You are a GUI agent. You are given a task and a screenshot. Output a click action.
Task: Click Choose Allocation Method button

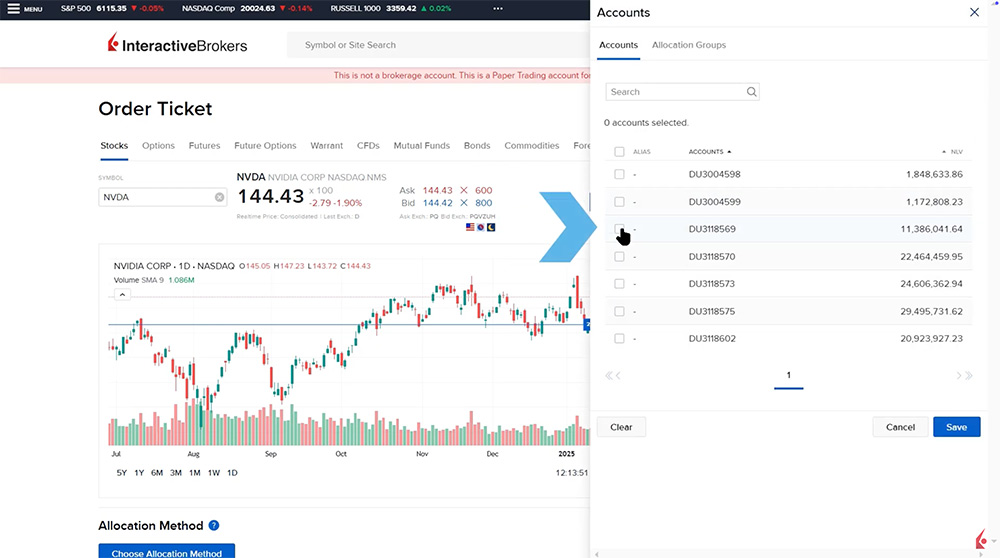166,551
